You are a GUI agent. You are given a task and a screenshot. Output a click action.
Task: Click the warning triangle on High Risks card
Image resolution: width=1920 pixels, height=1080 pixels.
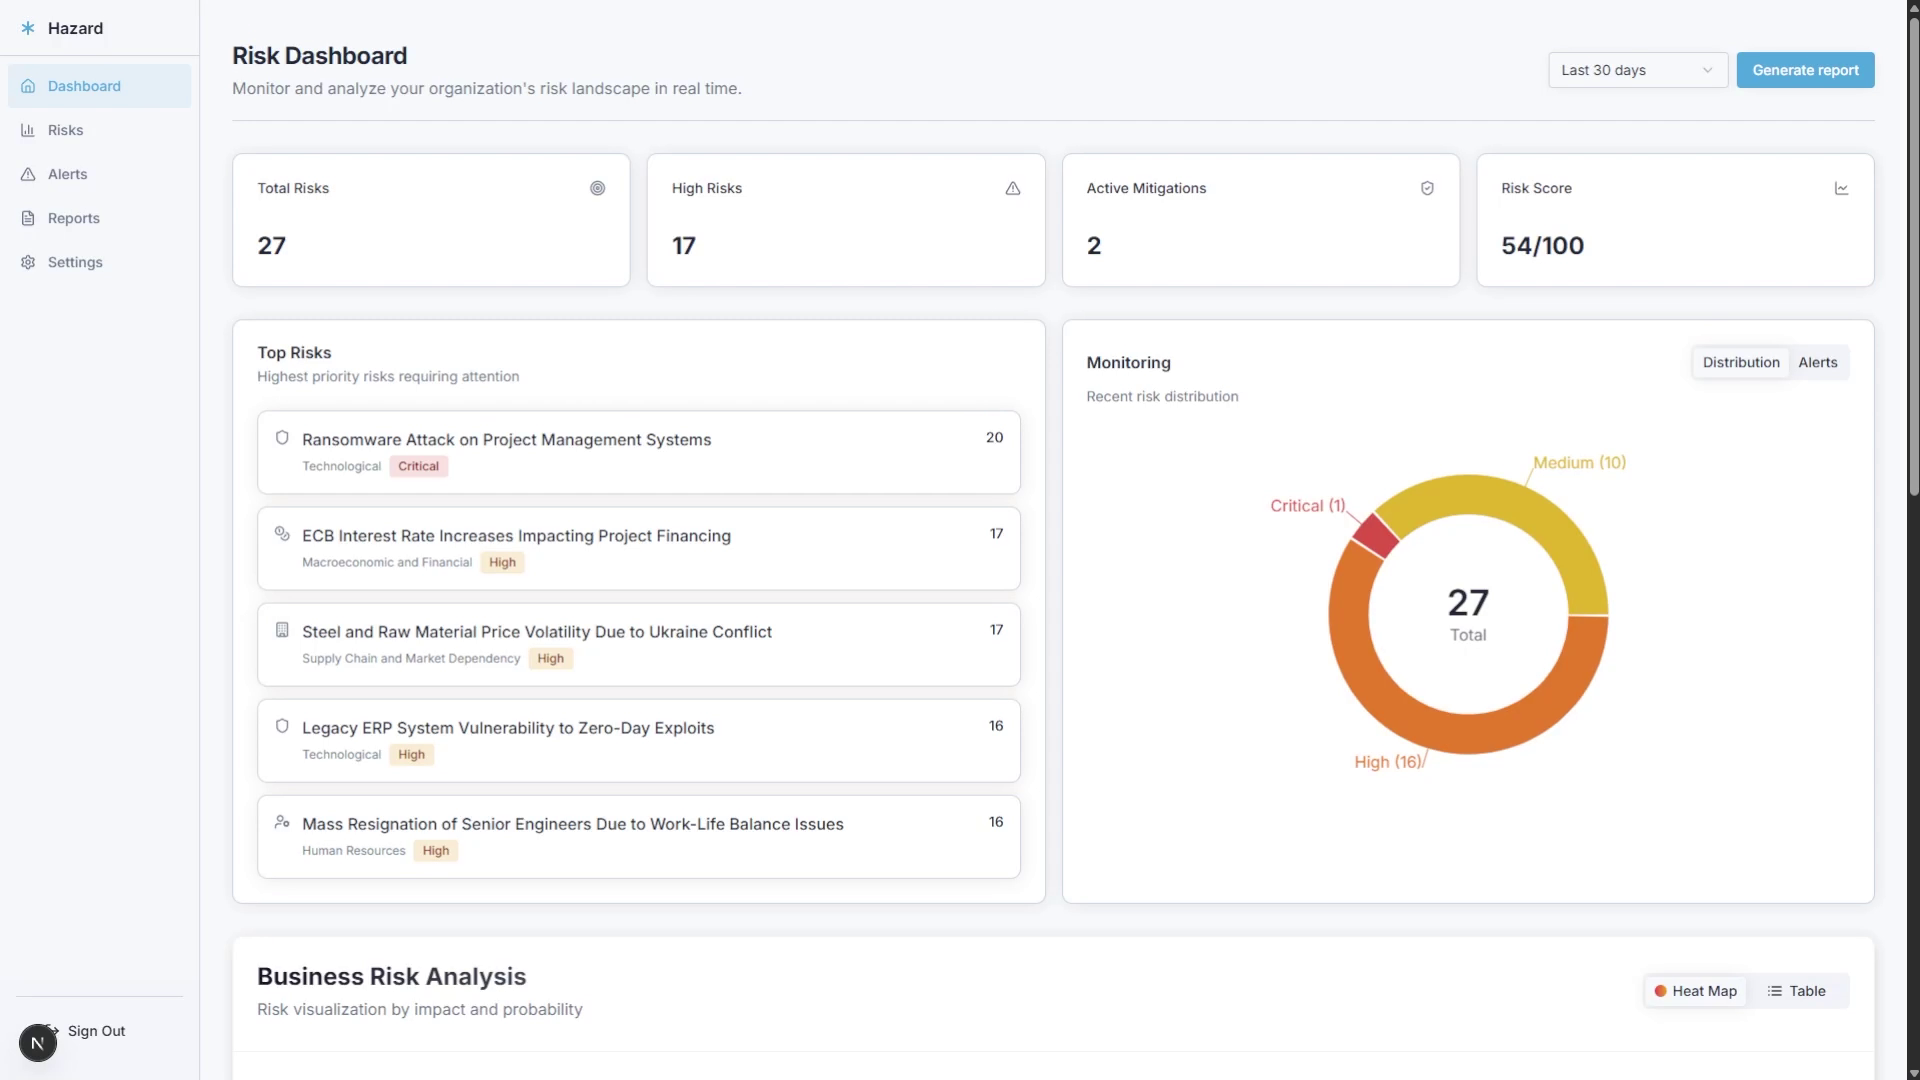click(x=1012, y=188)
